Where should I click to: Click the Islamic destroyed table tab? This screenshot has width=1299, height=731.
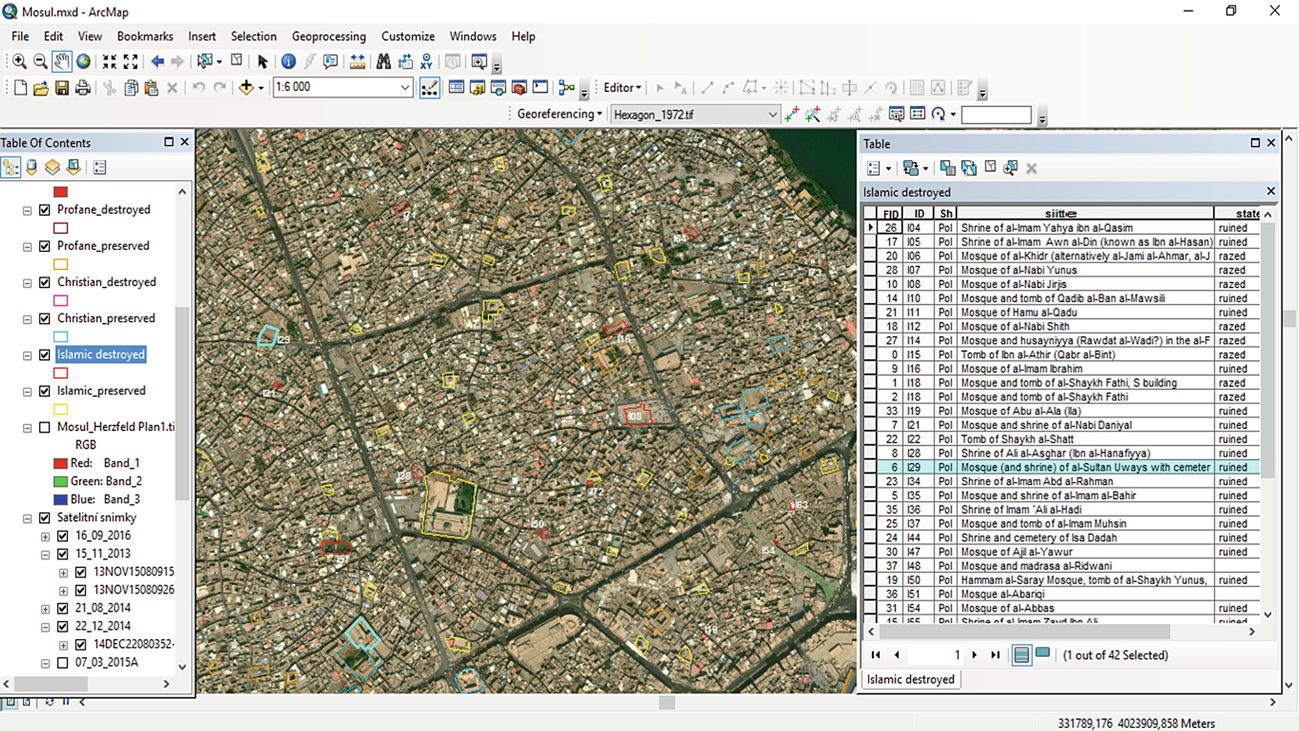pyautogui.click(x=910, y=679)
